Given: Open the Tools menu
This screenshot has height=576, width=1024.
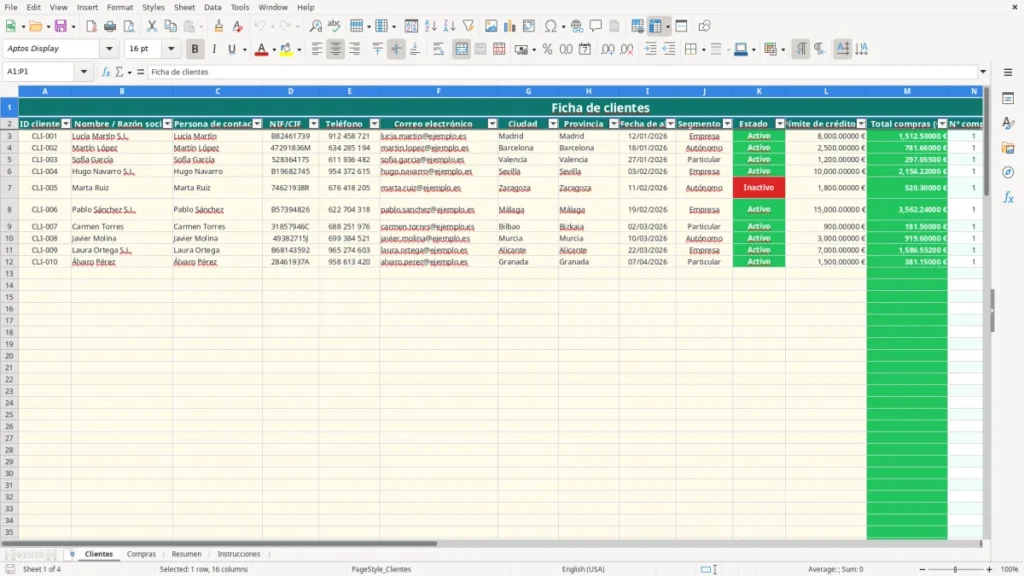Looking at the screenshot, I should (x=240, y=7).
